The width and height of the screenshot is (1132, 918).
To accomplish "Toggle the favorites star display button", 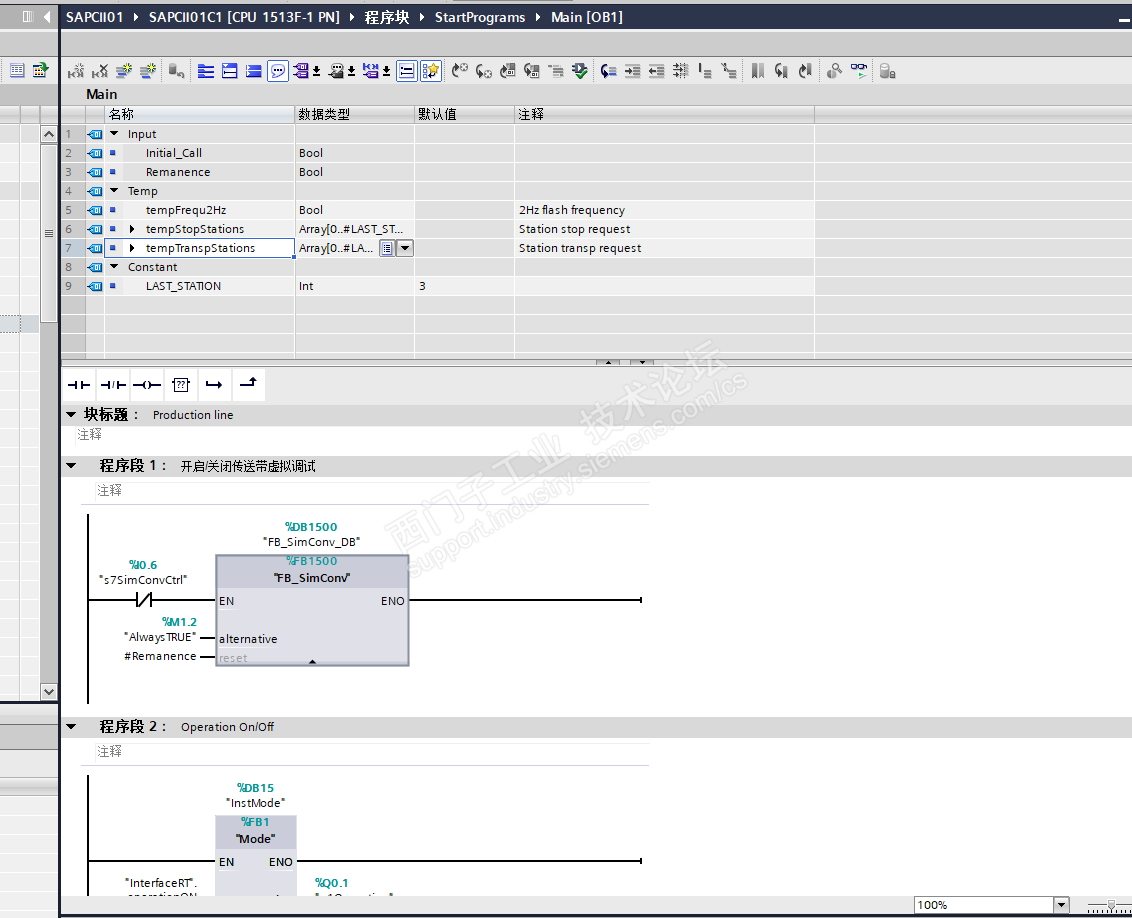I will coord(431,71).
